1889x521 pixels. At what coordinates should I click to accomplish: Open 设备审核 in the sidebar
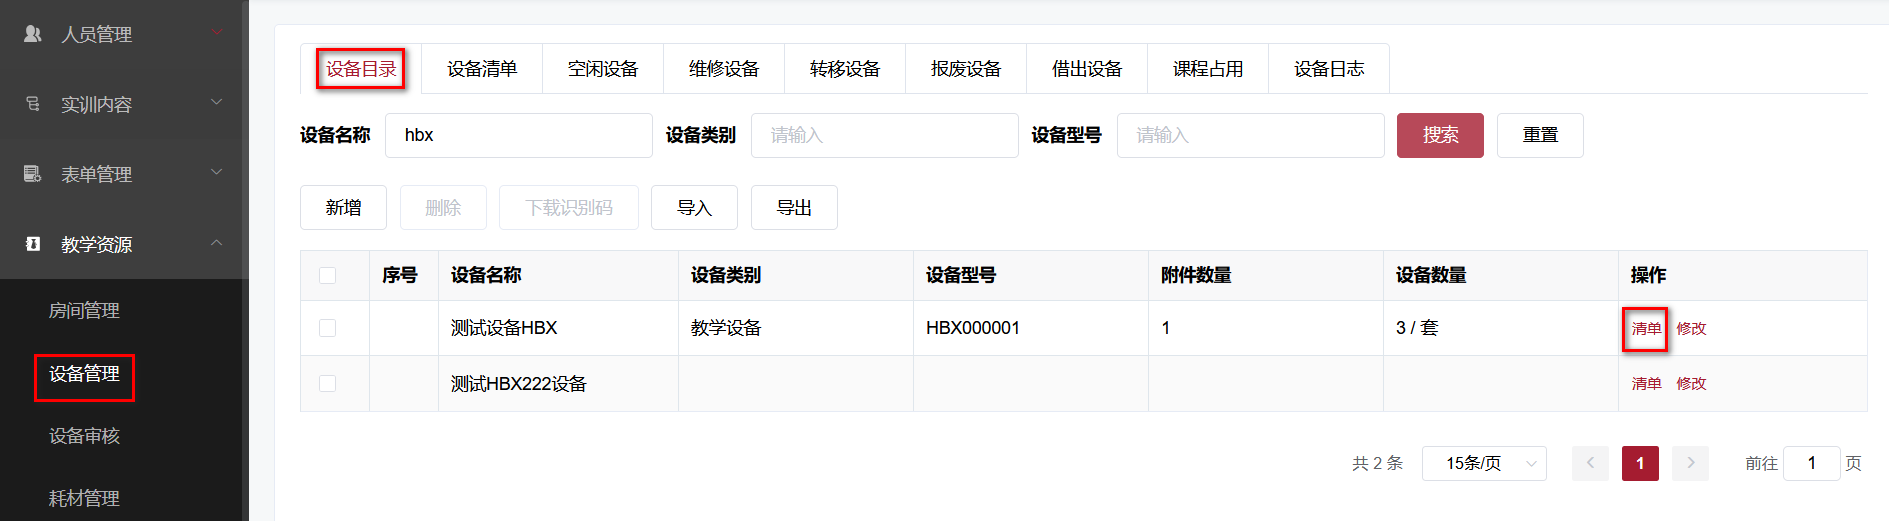(x=84, y=436)
